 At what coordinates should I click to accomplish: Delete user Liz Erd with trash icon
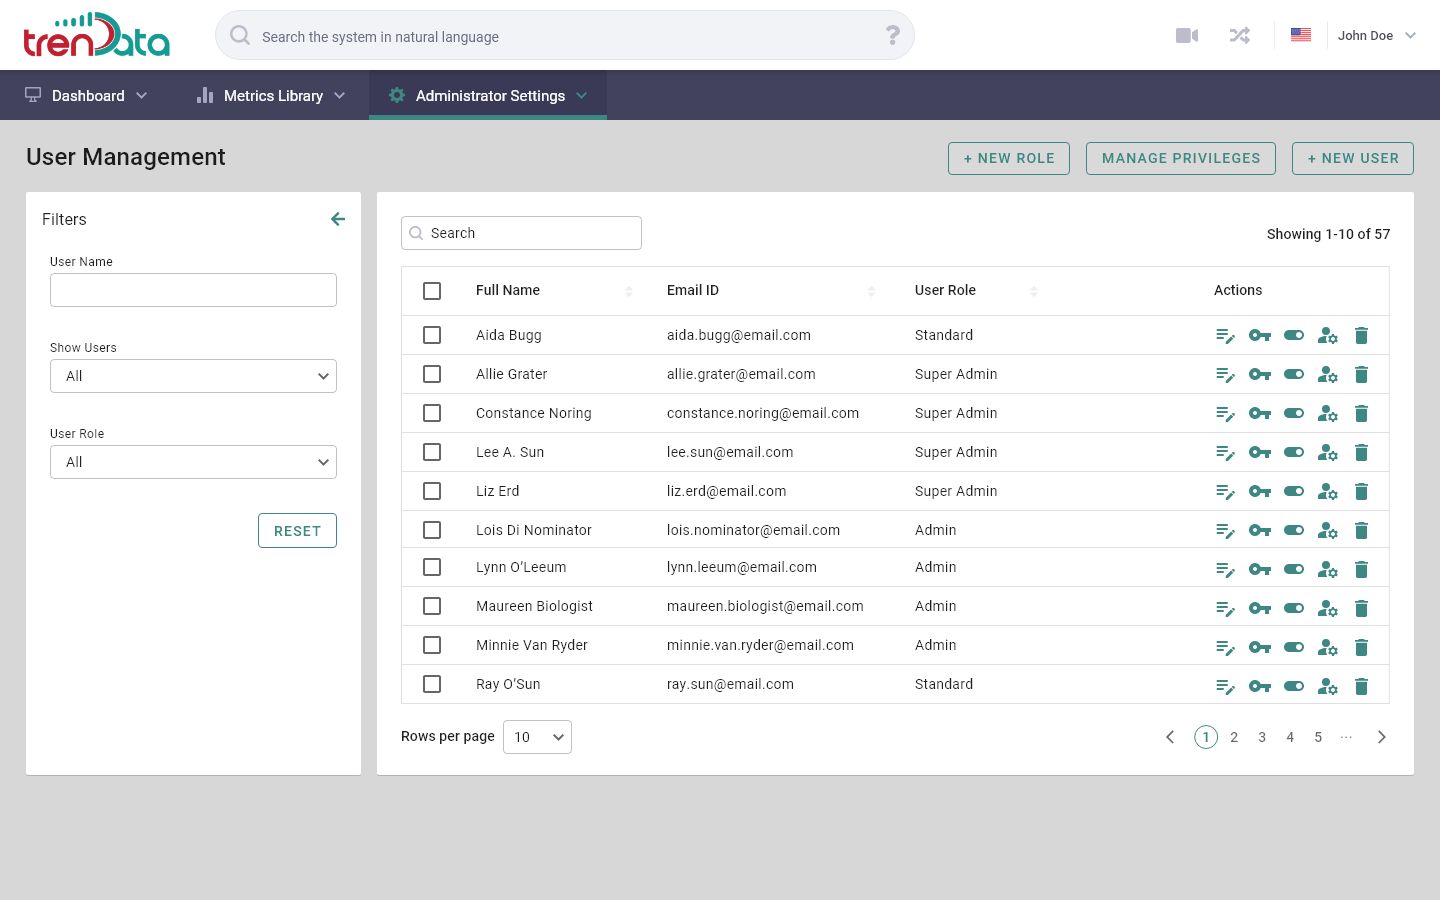1361,492
